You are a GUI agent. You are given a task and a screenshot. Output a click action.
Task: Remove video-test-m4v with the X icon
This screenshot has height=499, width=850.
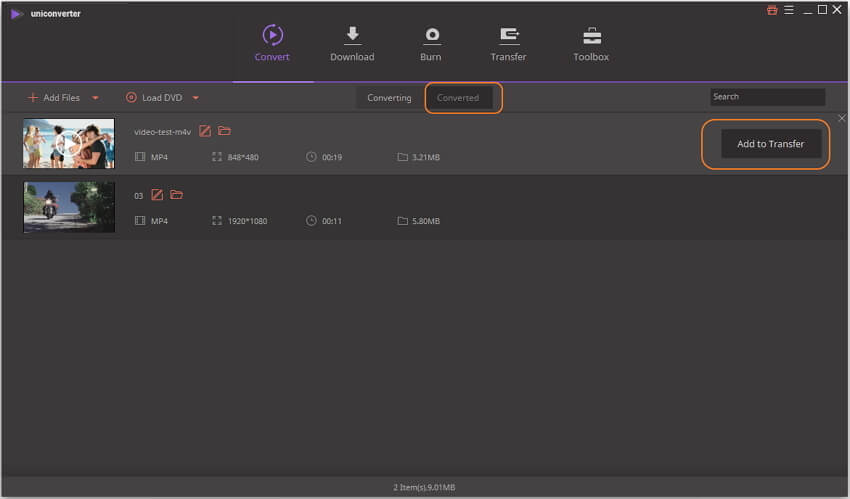(x=841, y=118)
